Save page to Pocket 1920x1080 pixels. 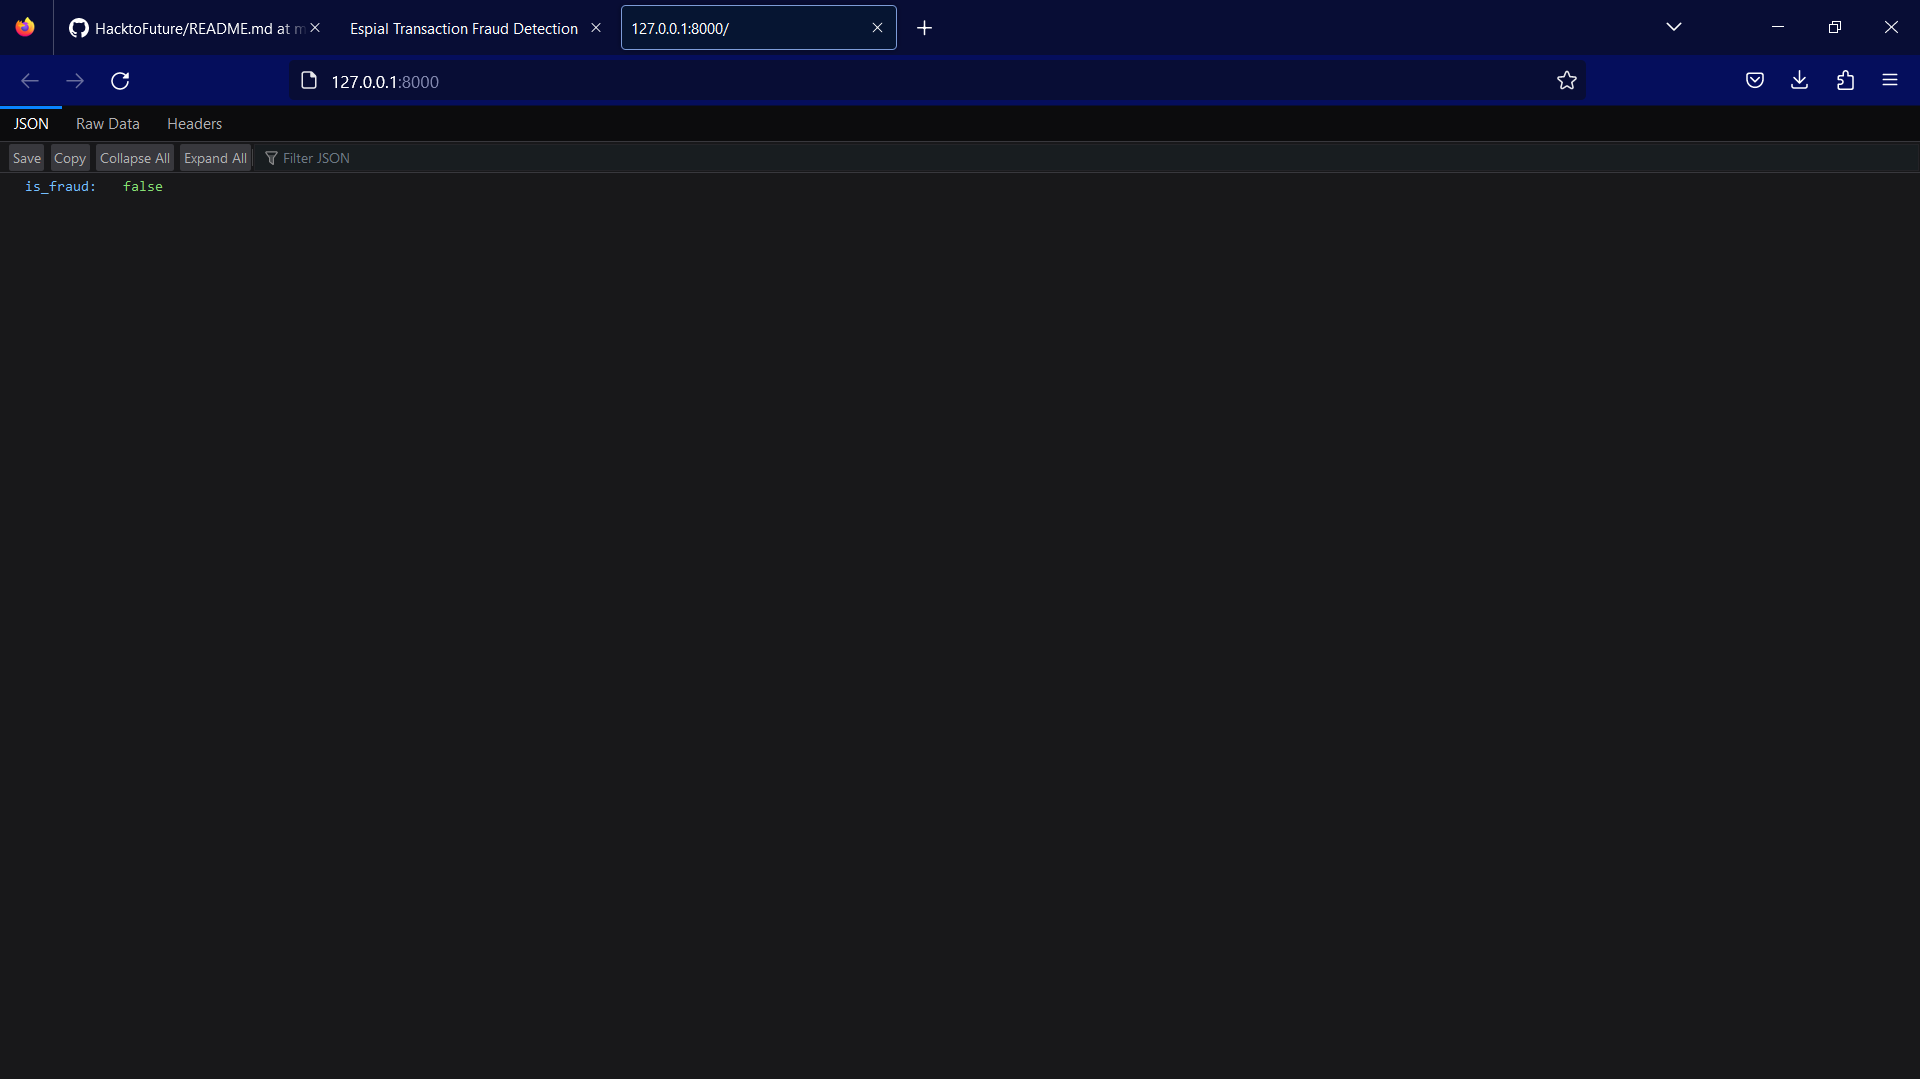click(1755, 80)
